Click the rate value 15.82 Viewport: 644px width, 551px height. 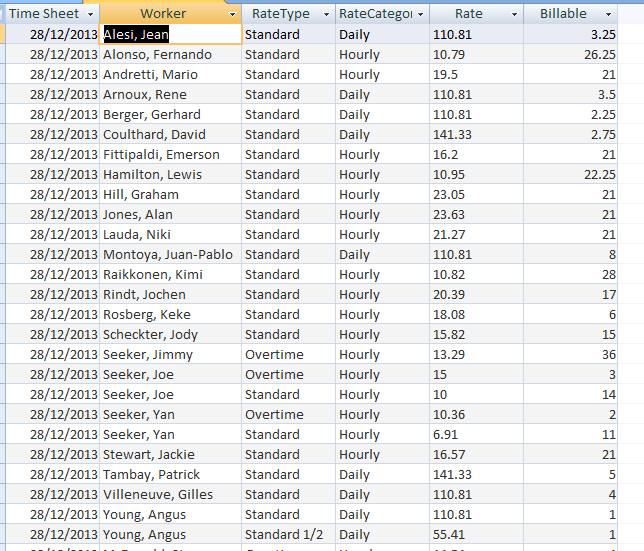point(476,334)
